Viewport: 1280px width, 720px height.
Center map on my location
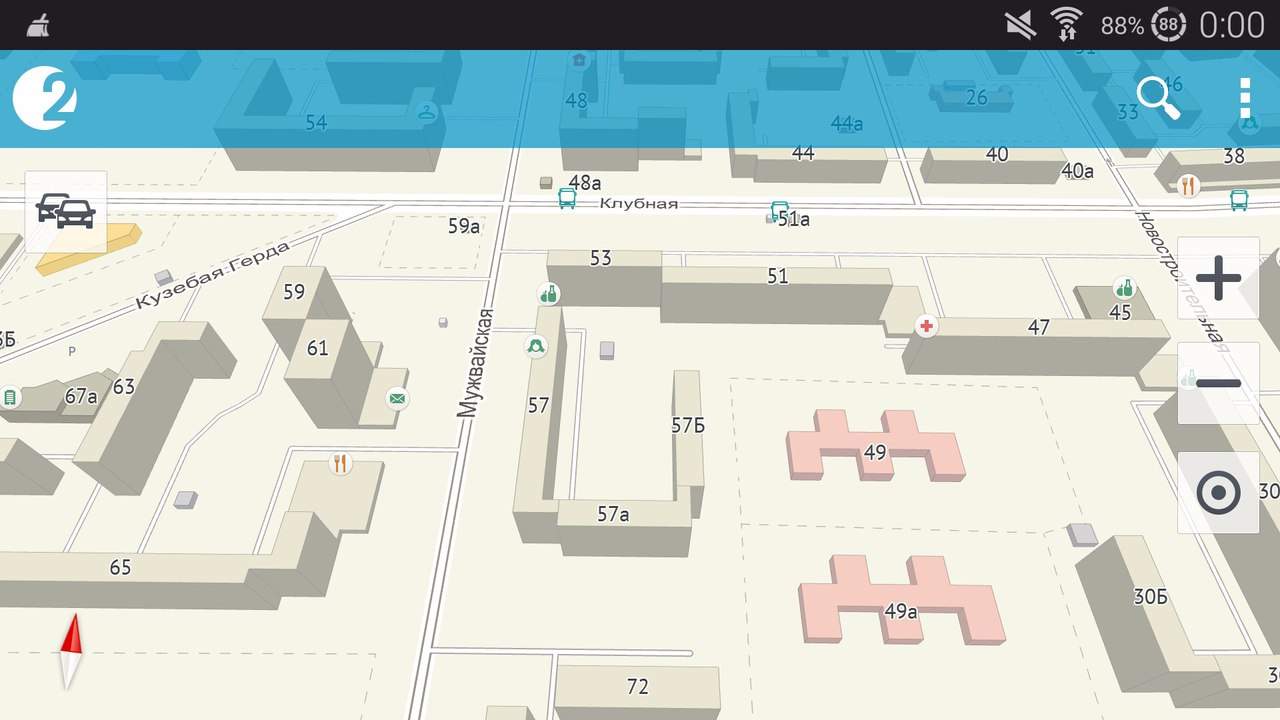(1218, 492)
